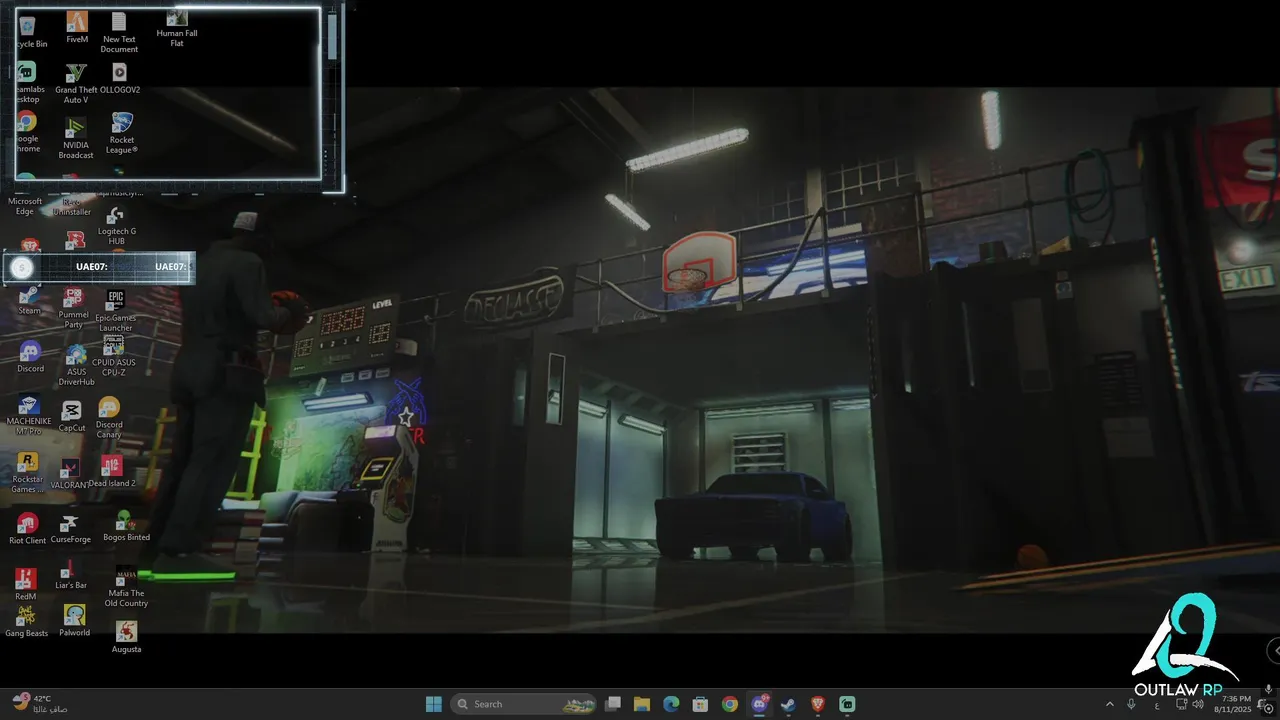Screen dimensions: 1280x720
Task: Launch VALORANT from the desktop
Action: (70, 475)
